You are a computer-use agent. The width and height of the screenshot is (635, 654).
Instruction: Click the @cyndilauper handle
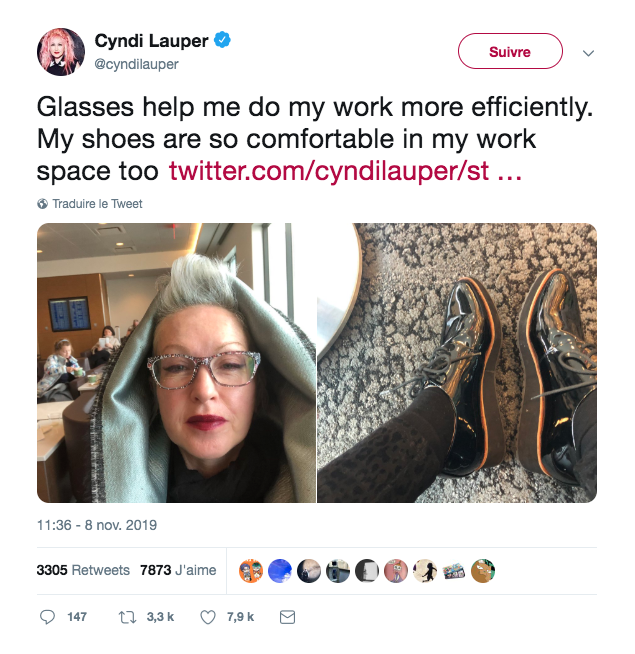(x=136, y=64)
